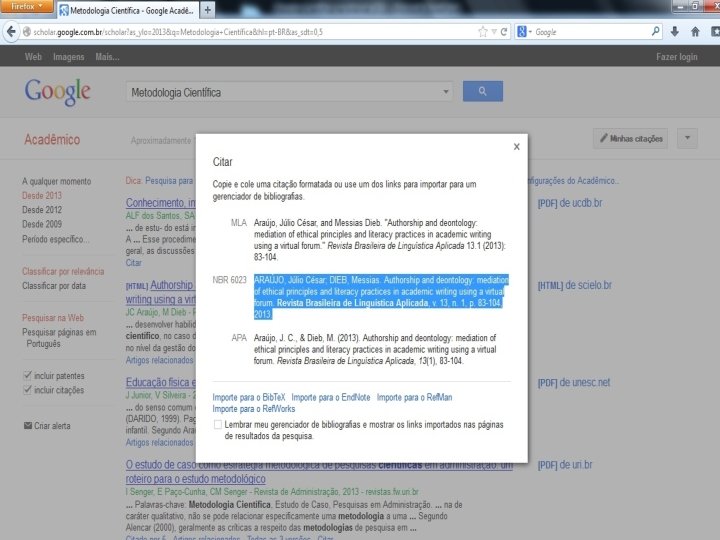This screenshot has width=720, height=540.
Task: Check Lembrar meu gerenciador de bibliografias box
Action: (x=218, y=425)
